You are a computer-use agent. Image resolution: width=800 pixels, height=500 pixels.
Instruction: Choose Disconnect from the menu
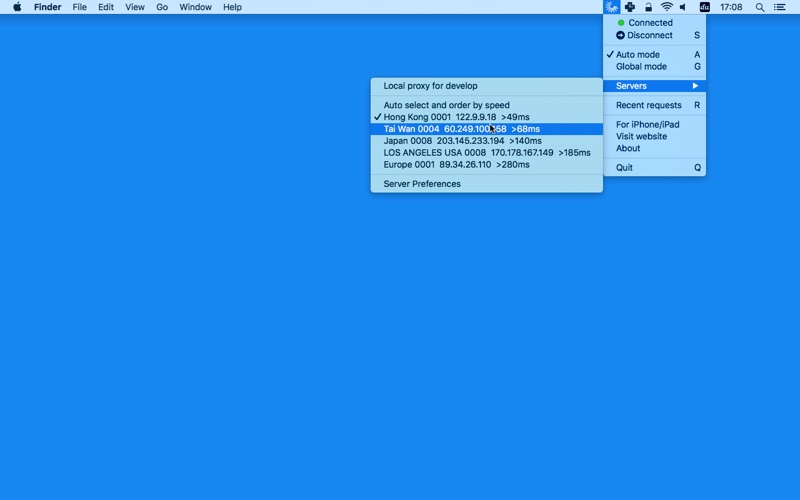655,35
